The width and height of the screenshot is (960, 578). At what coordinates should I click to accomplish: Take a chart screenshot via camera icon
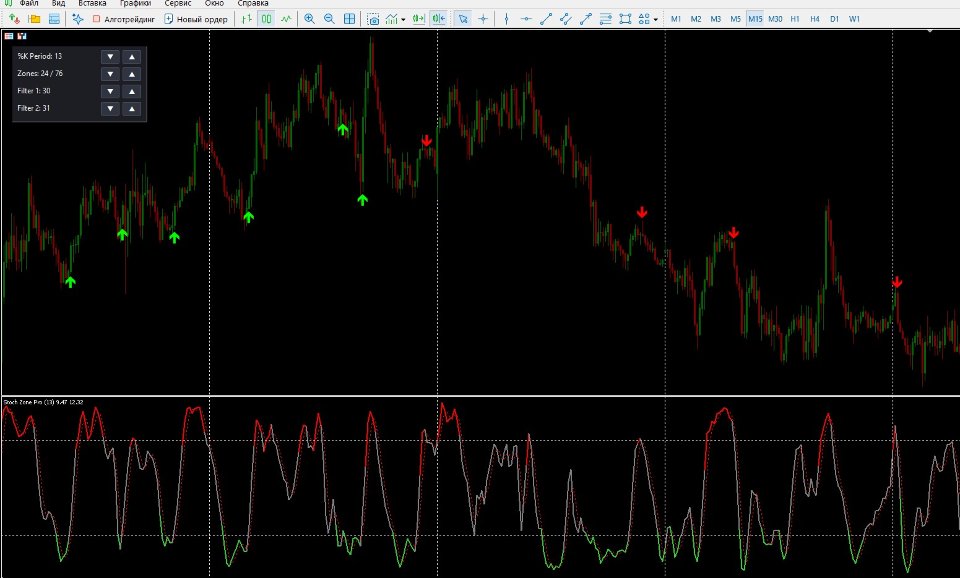click(373, 19)
